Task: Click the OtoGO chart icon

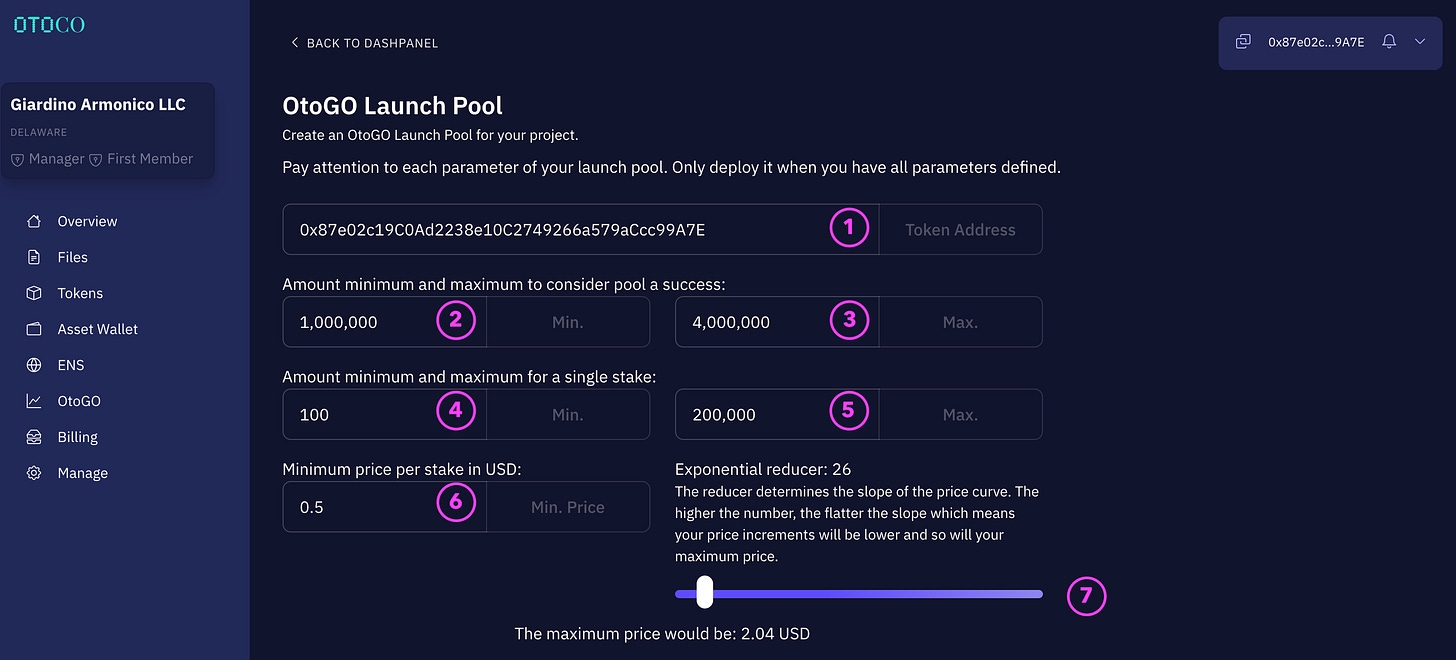Action: click(x=34, y=401)
